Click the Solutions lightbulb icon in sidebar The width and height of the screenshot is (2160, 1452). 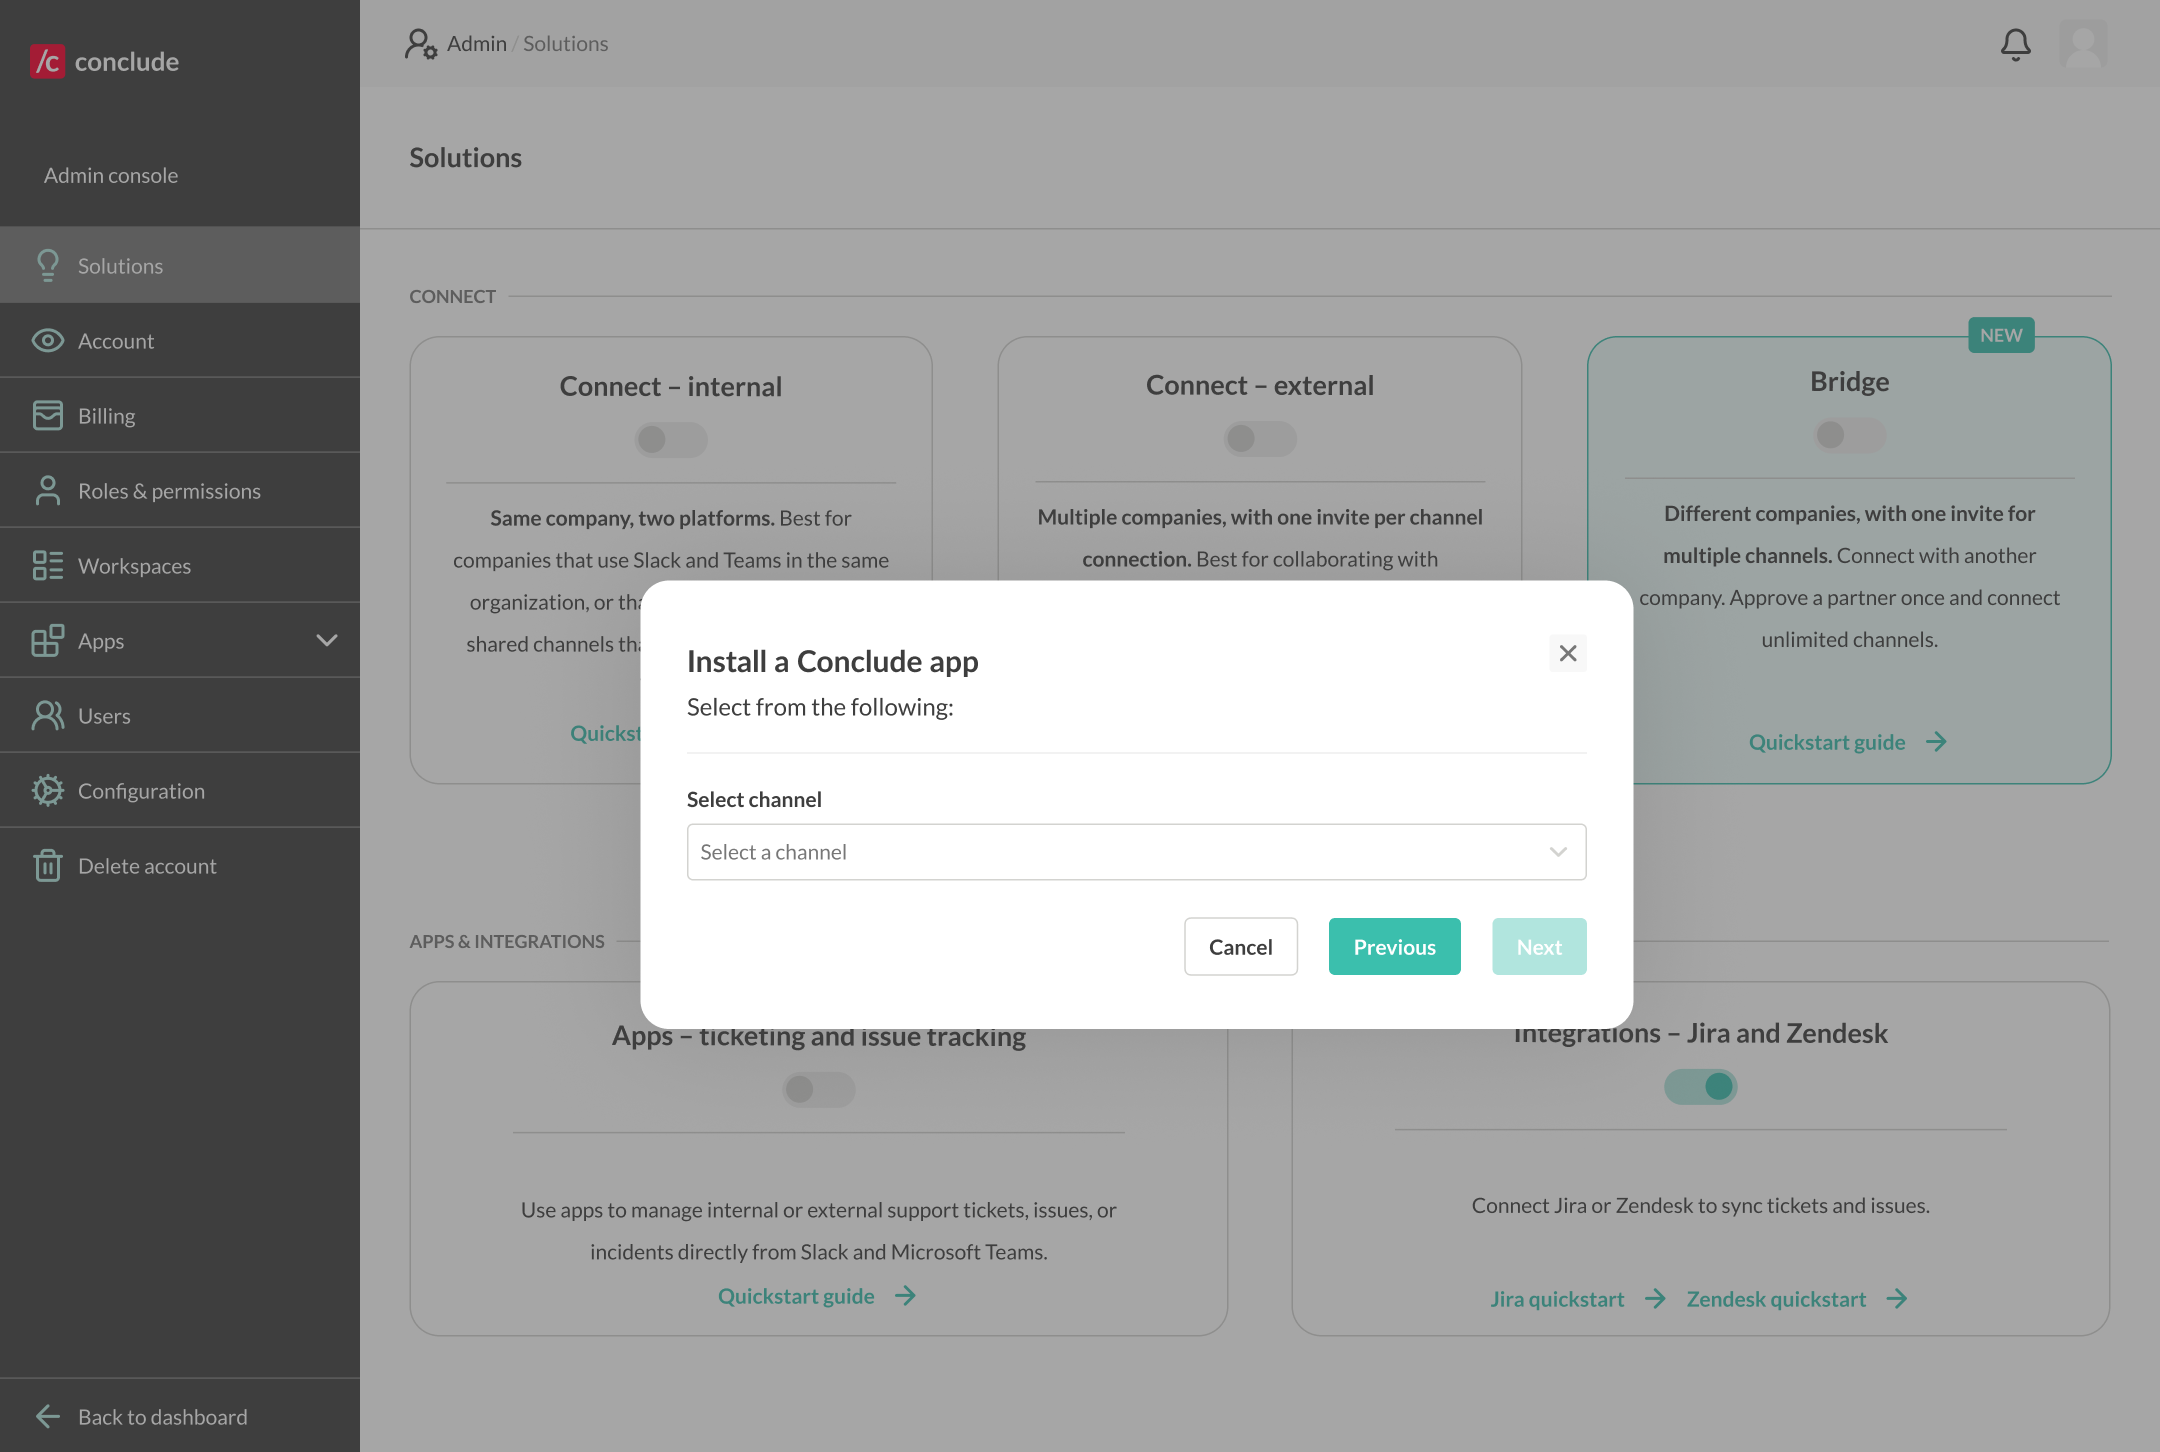click(47, 265)
